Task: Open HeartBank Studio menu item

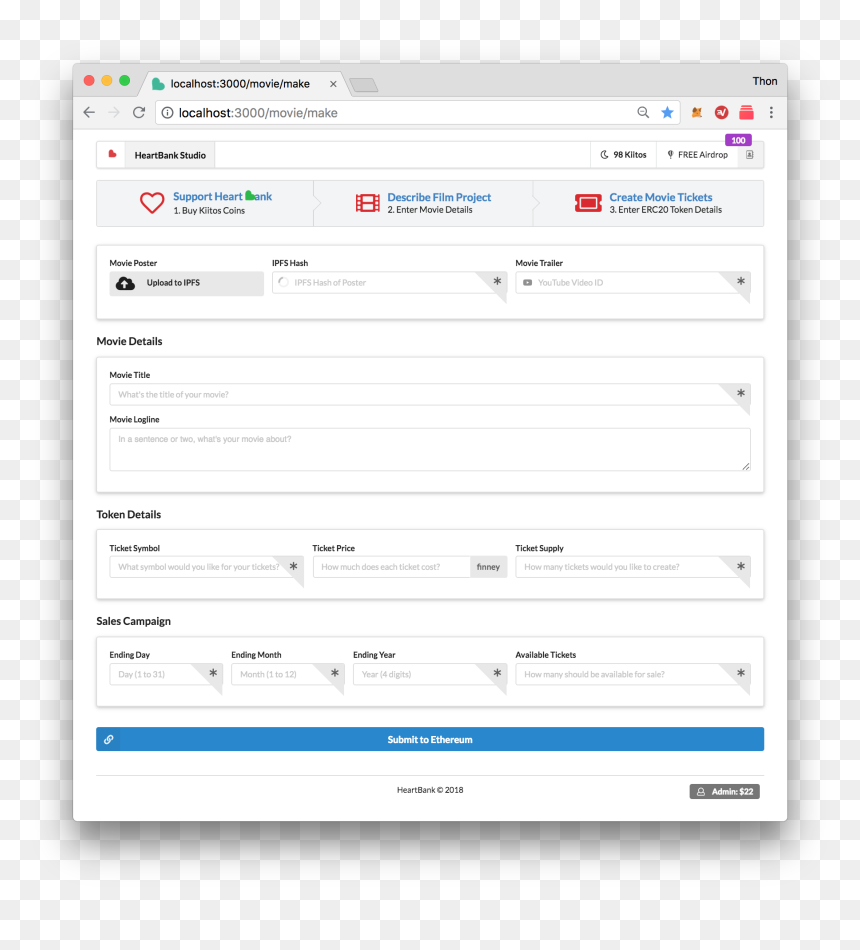Action: 170,155
